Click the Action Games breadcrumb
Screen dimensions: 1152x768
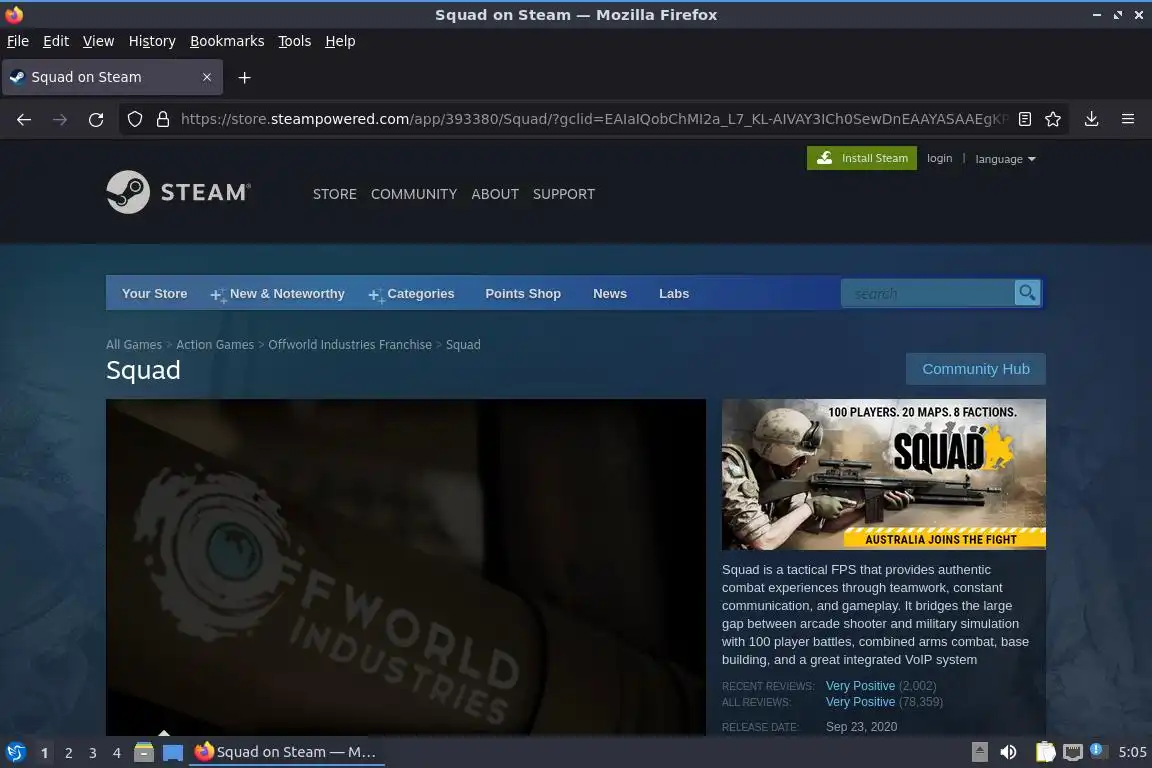(x=215, y=345)
